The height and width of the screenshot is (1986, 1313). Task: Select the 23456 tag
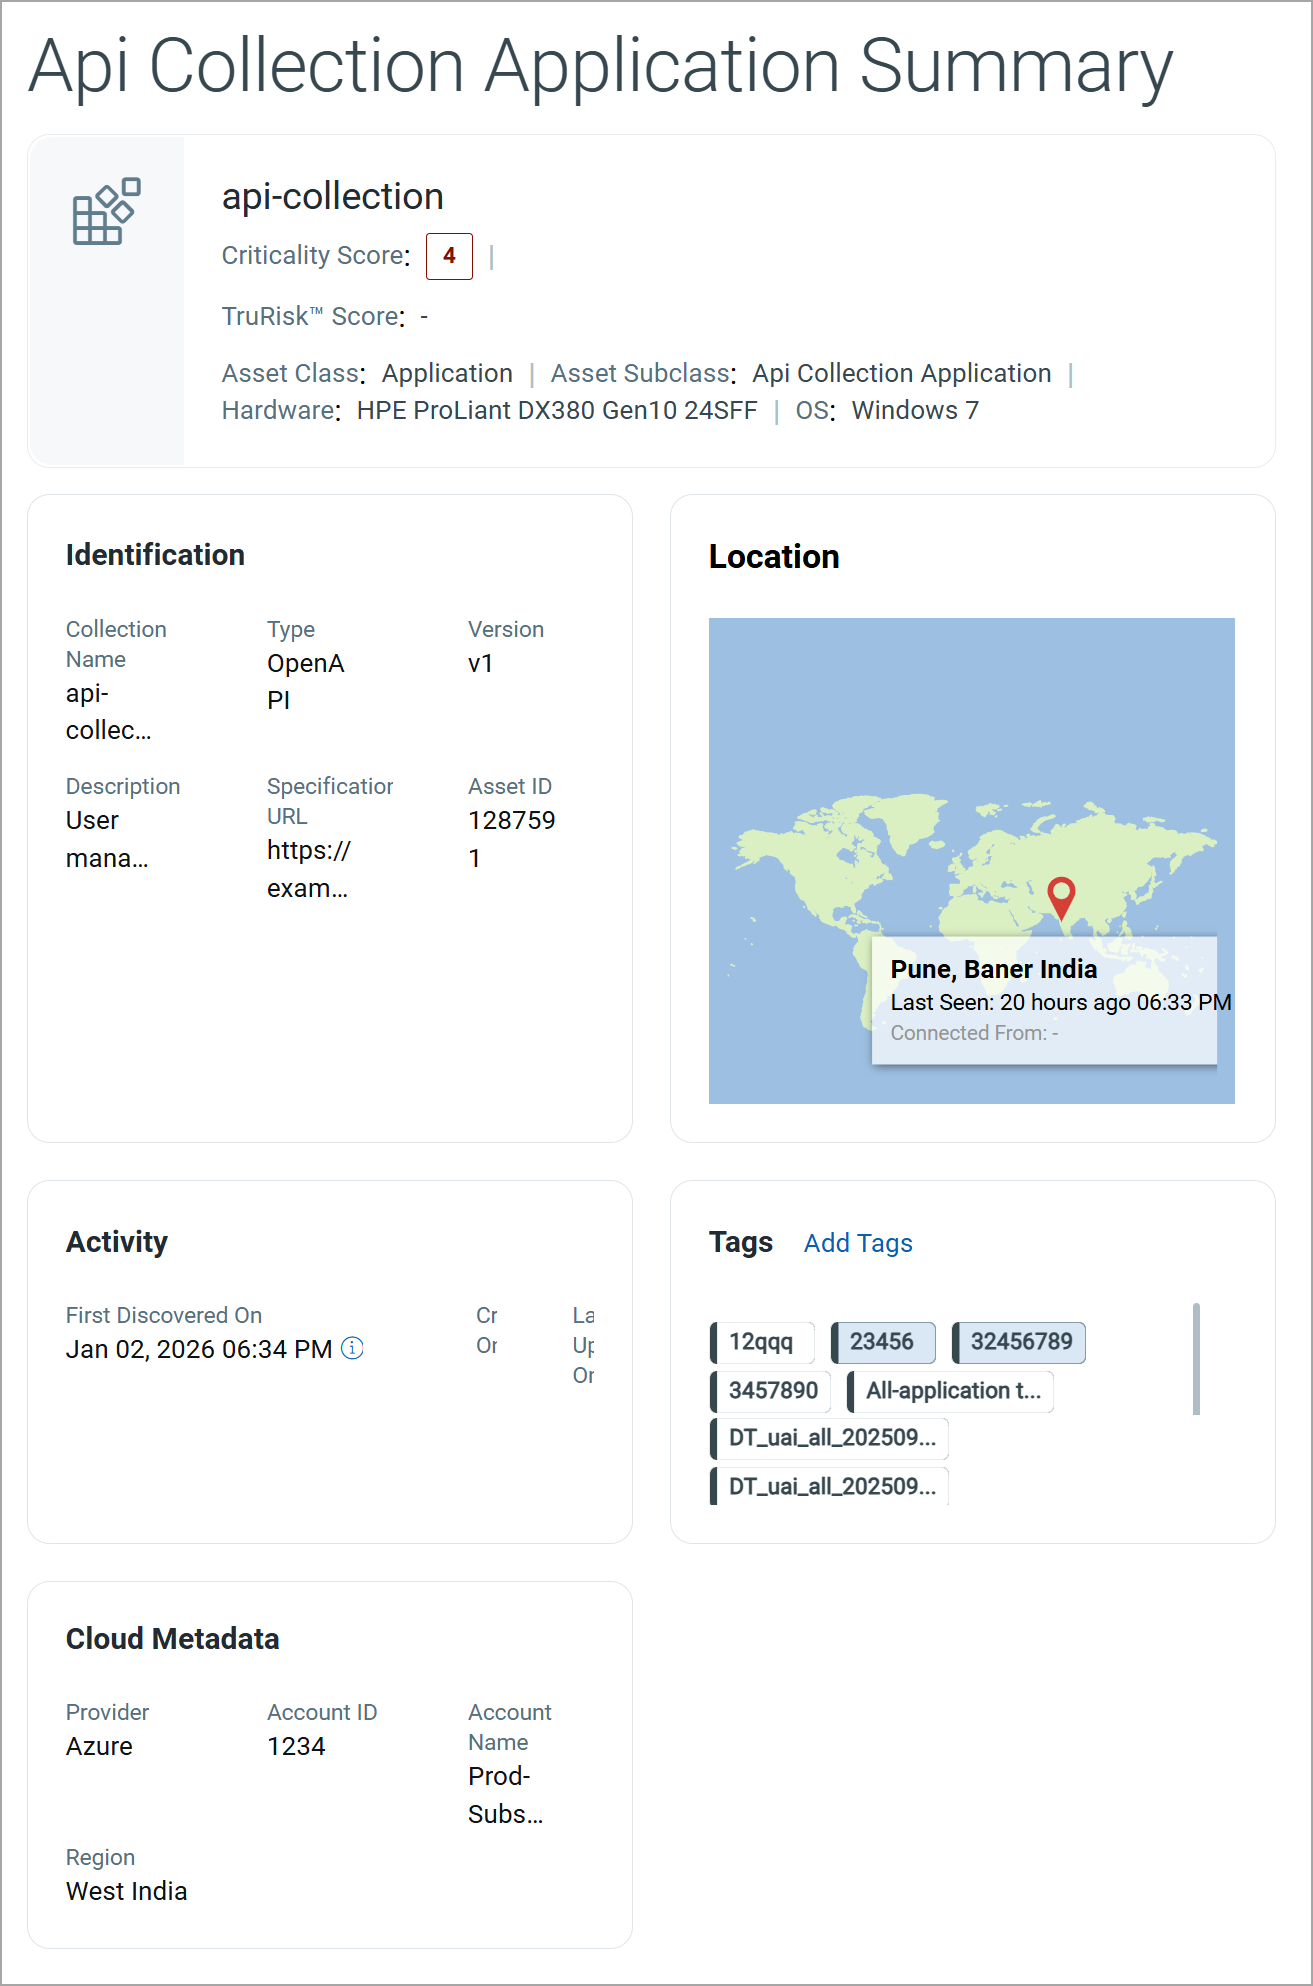pos(883,1342)
